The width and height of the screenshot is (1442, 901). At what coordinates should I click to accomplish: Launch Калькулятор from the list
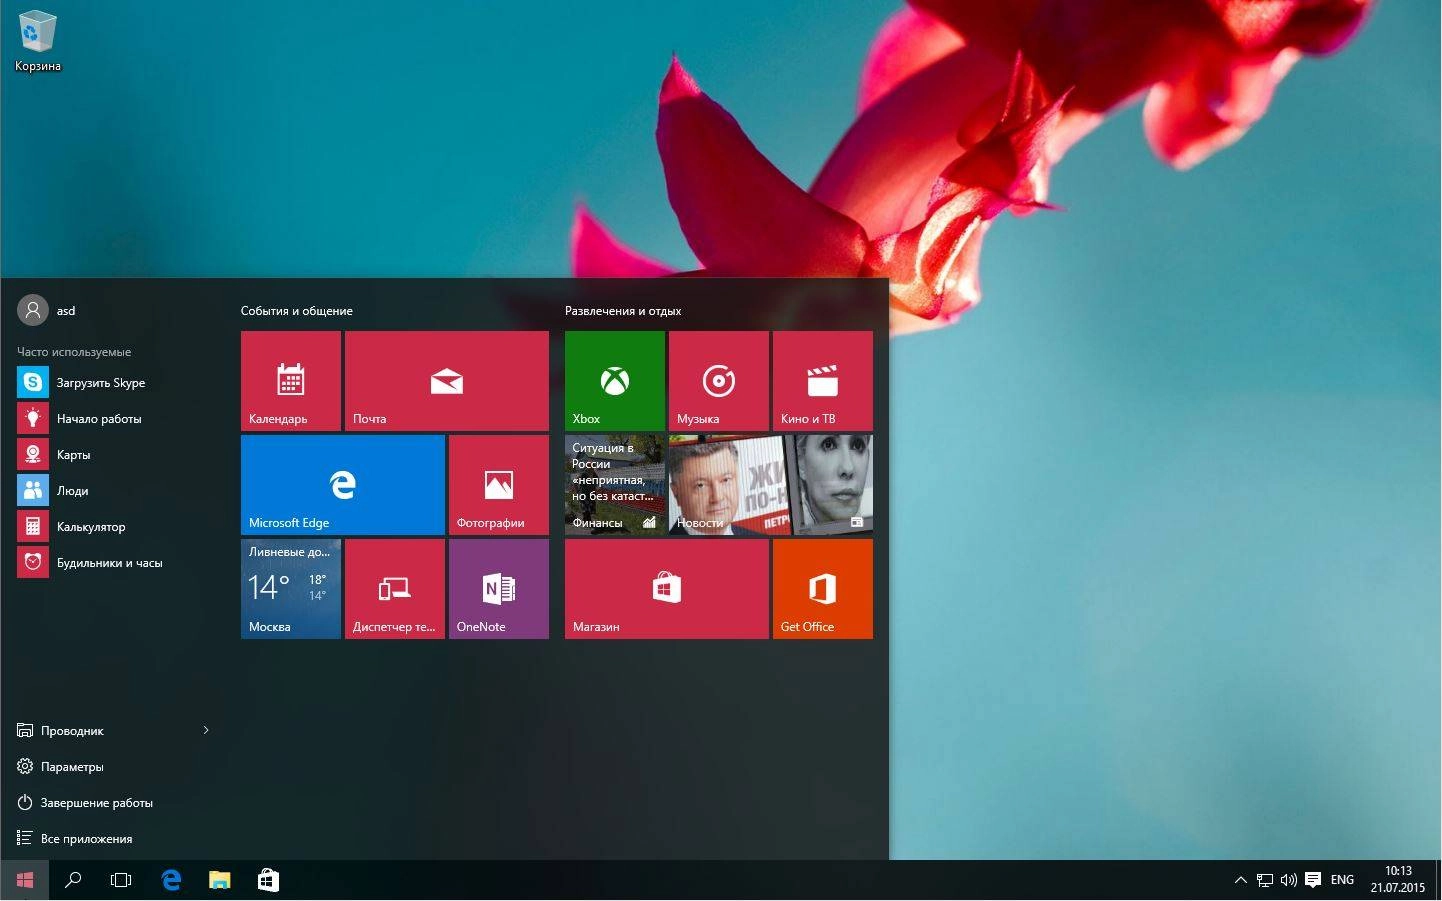pos(115,527)
